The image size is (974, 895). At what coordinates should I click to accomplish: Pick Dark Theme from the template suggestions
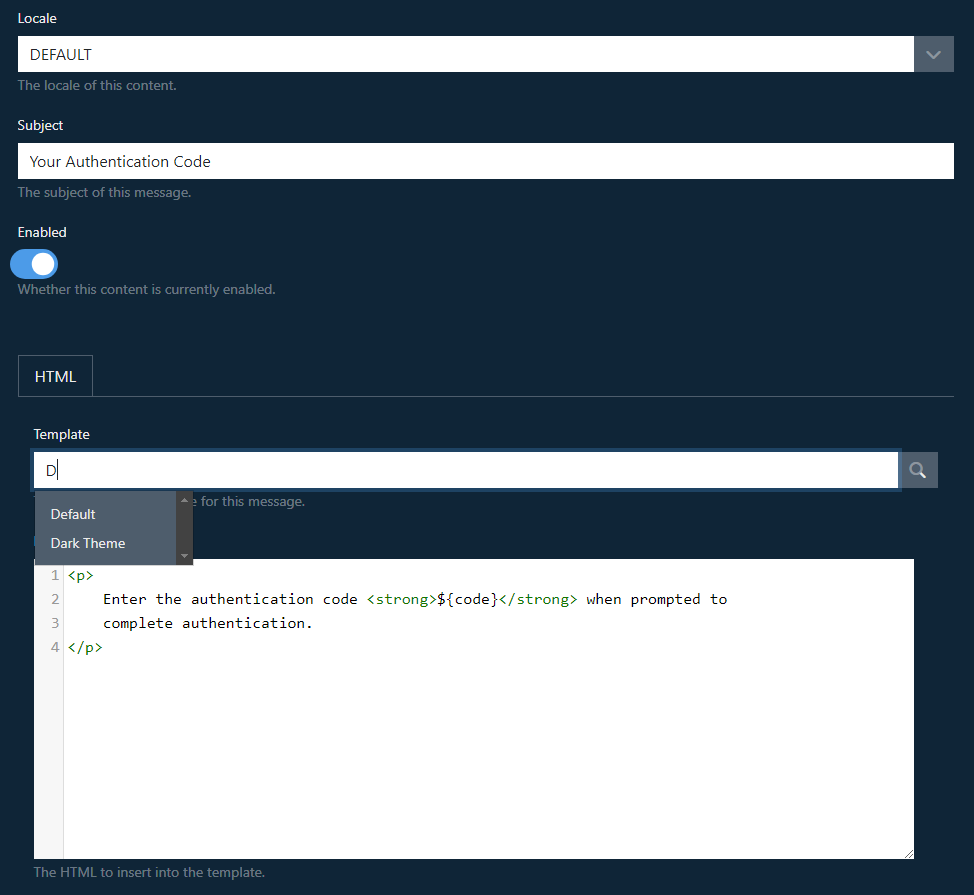click(x=88, y=543)
